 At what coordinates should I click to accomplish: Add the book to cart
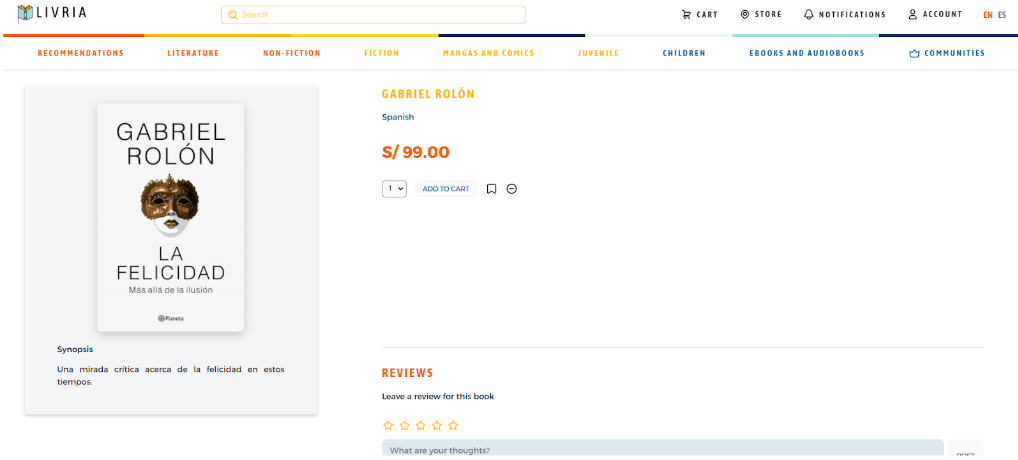(445, 189)
